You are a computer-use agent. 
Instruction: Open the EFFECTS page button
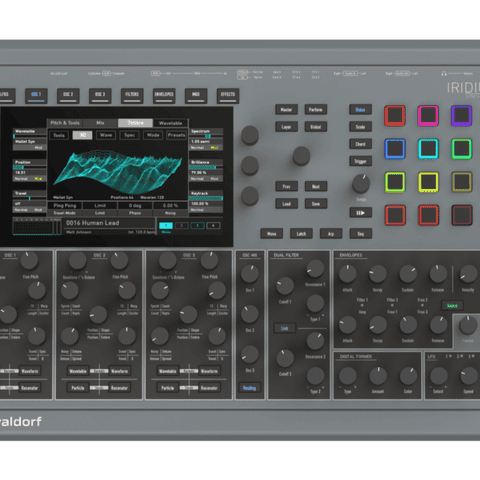click(x=228, y=95)
